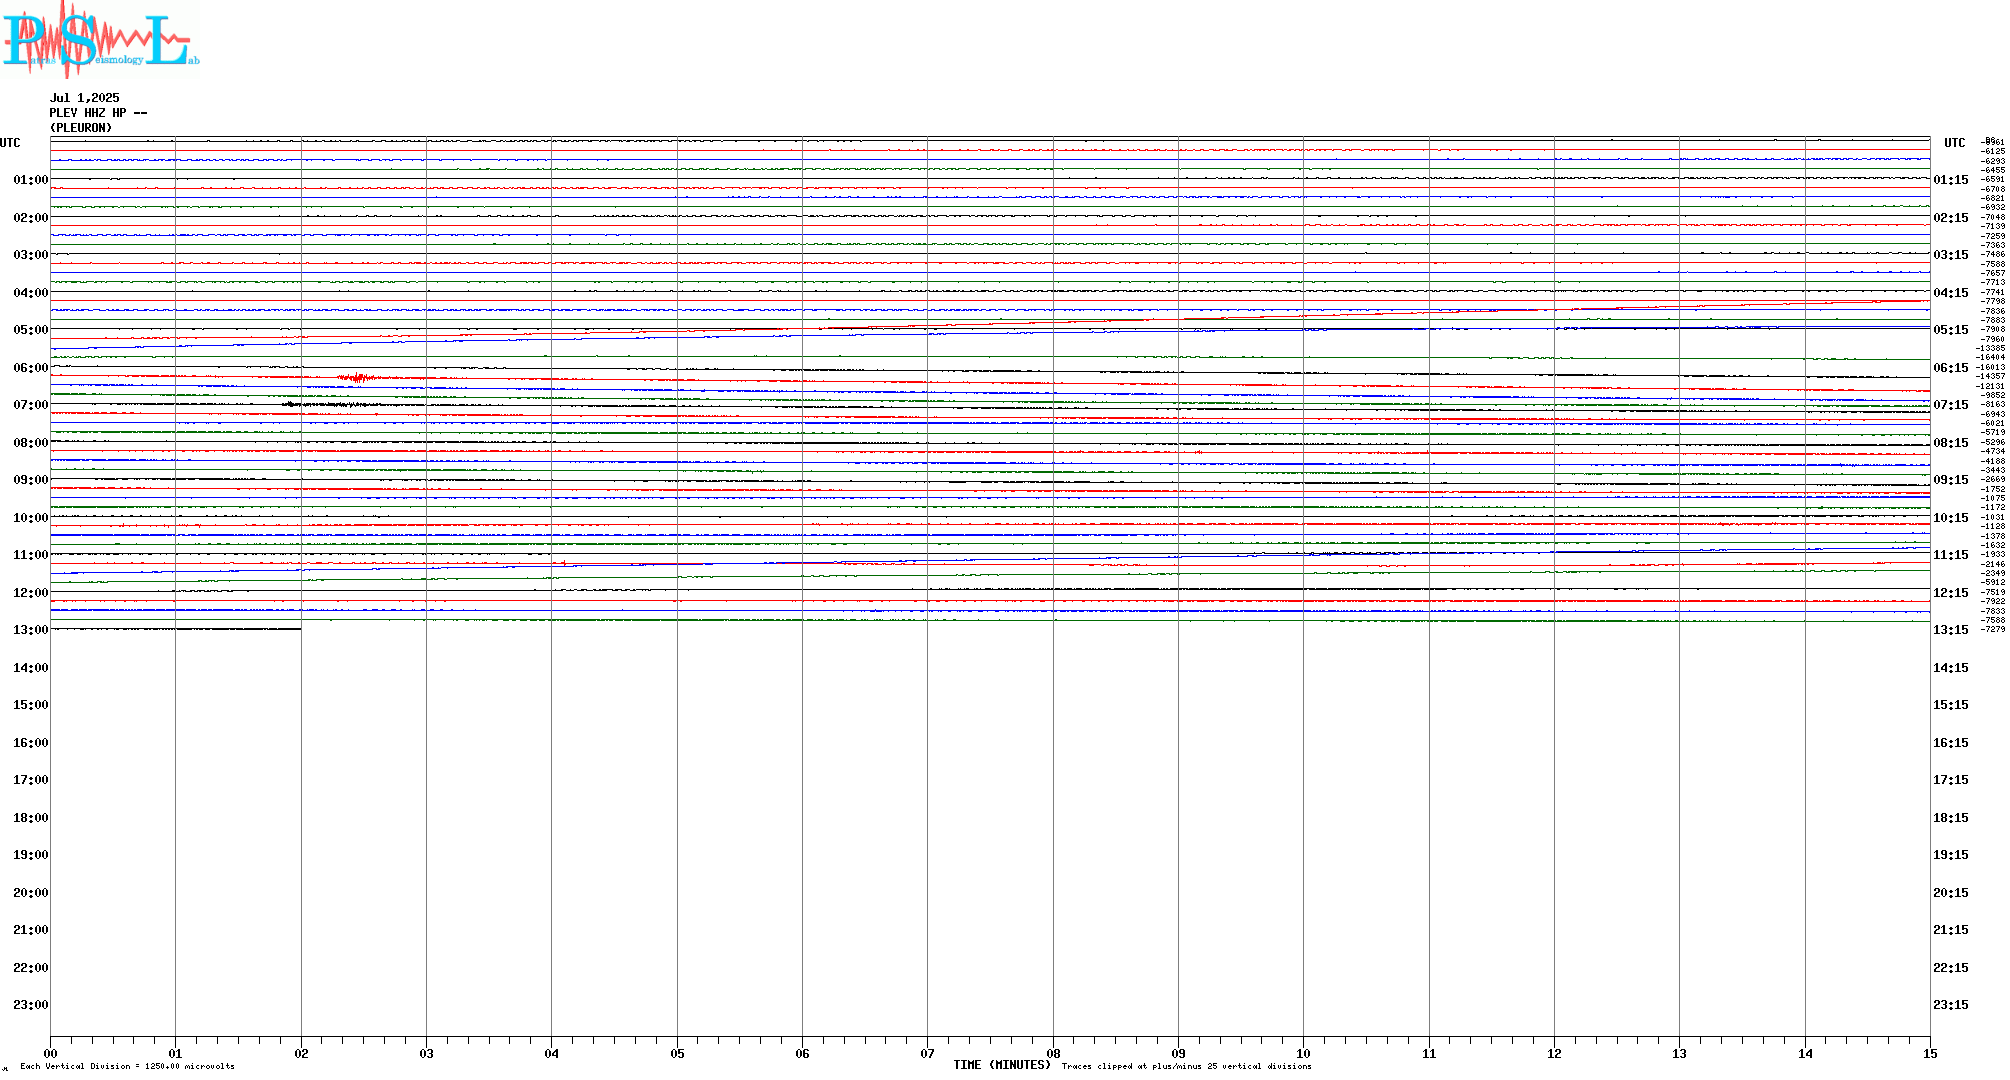
Task: Click the Traces clipped footnote text
Action: 1187,1066
